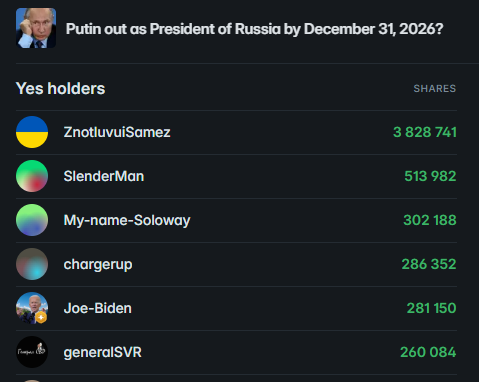Select generalSVR's 260 084 shares value
479x382 pixels.
tap(428, 352)
